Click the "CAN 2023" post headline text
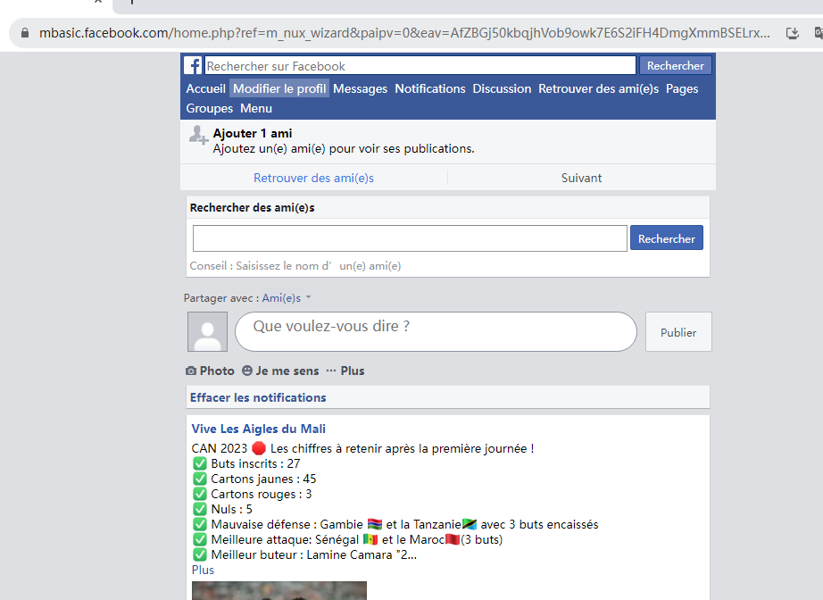823x600 pixels. [363, 449]
